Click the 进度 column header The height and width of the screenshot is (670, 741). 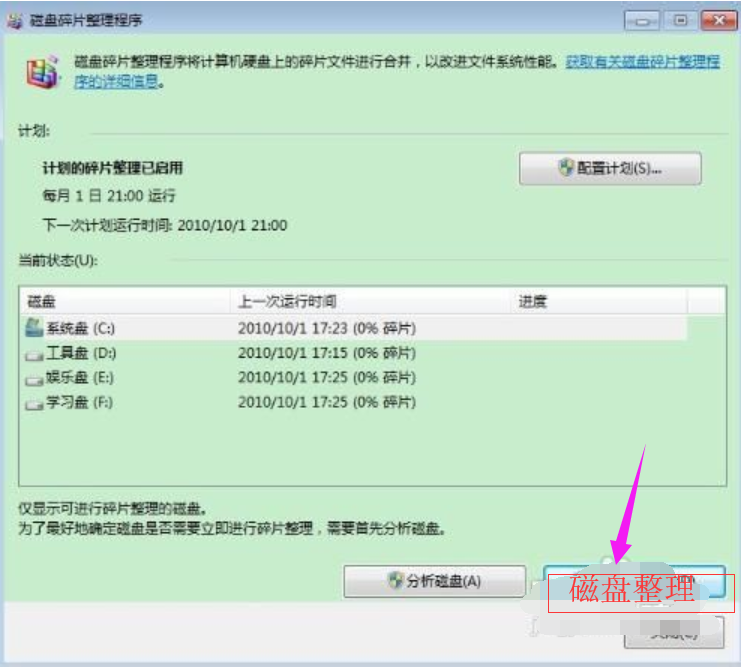click(x=599, y=301)
